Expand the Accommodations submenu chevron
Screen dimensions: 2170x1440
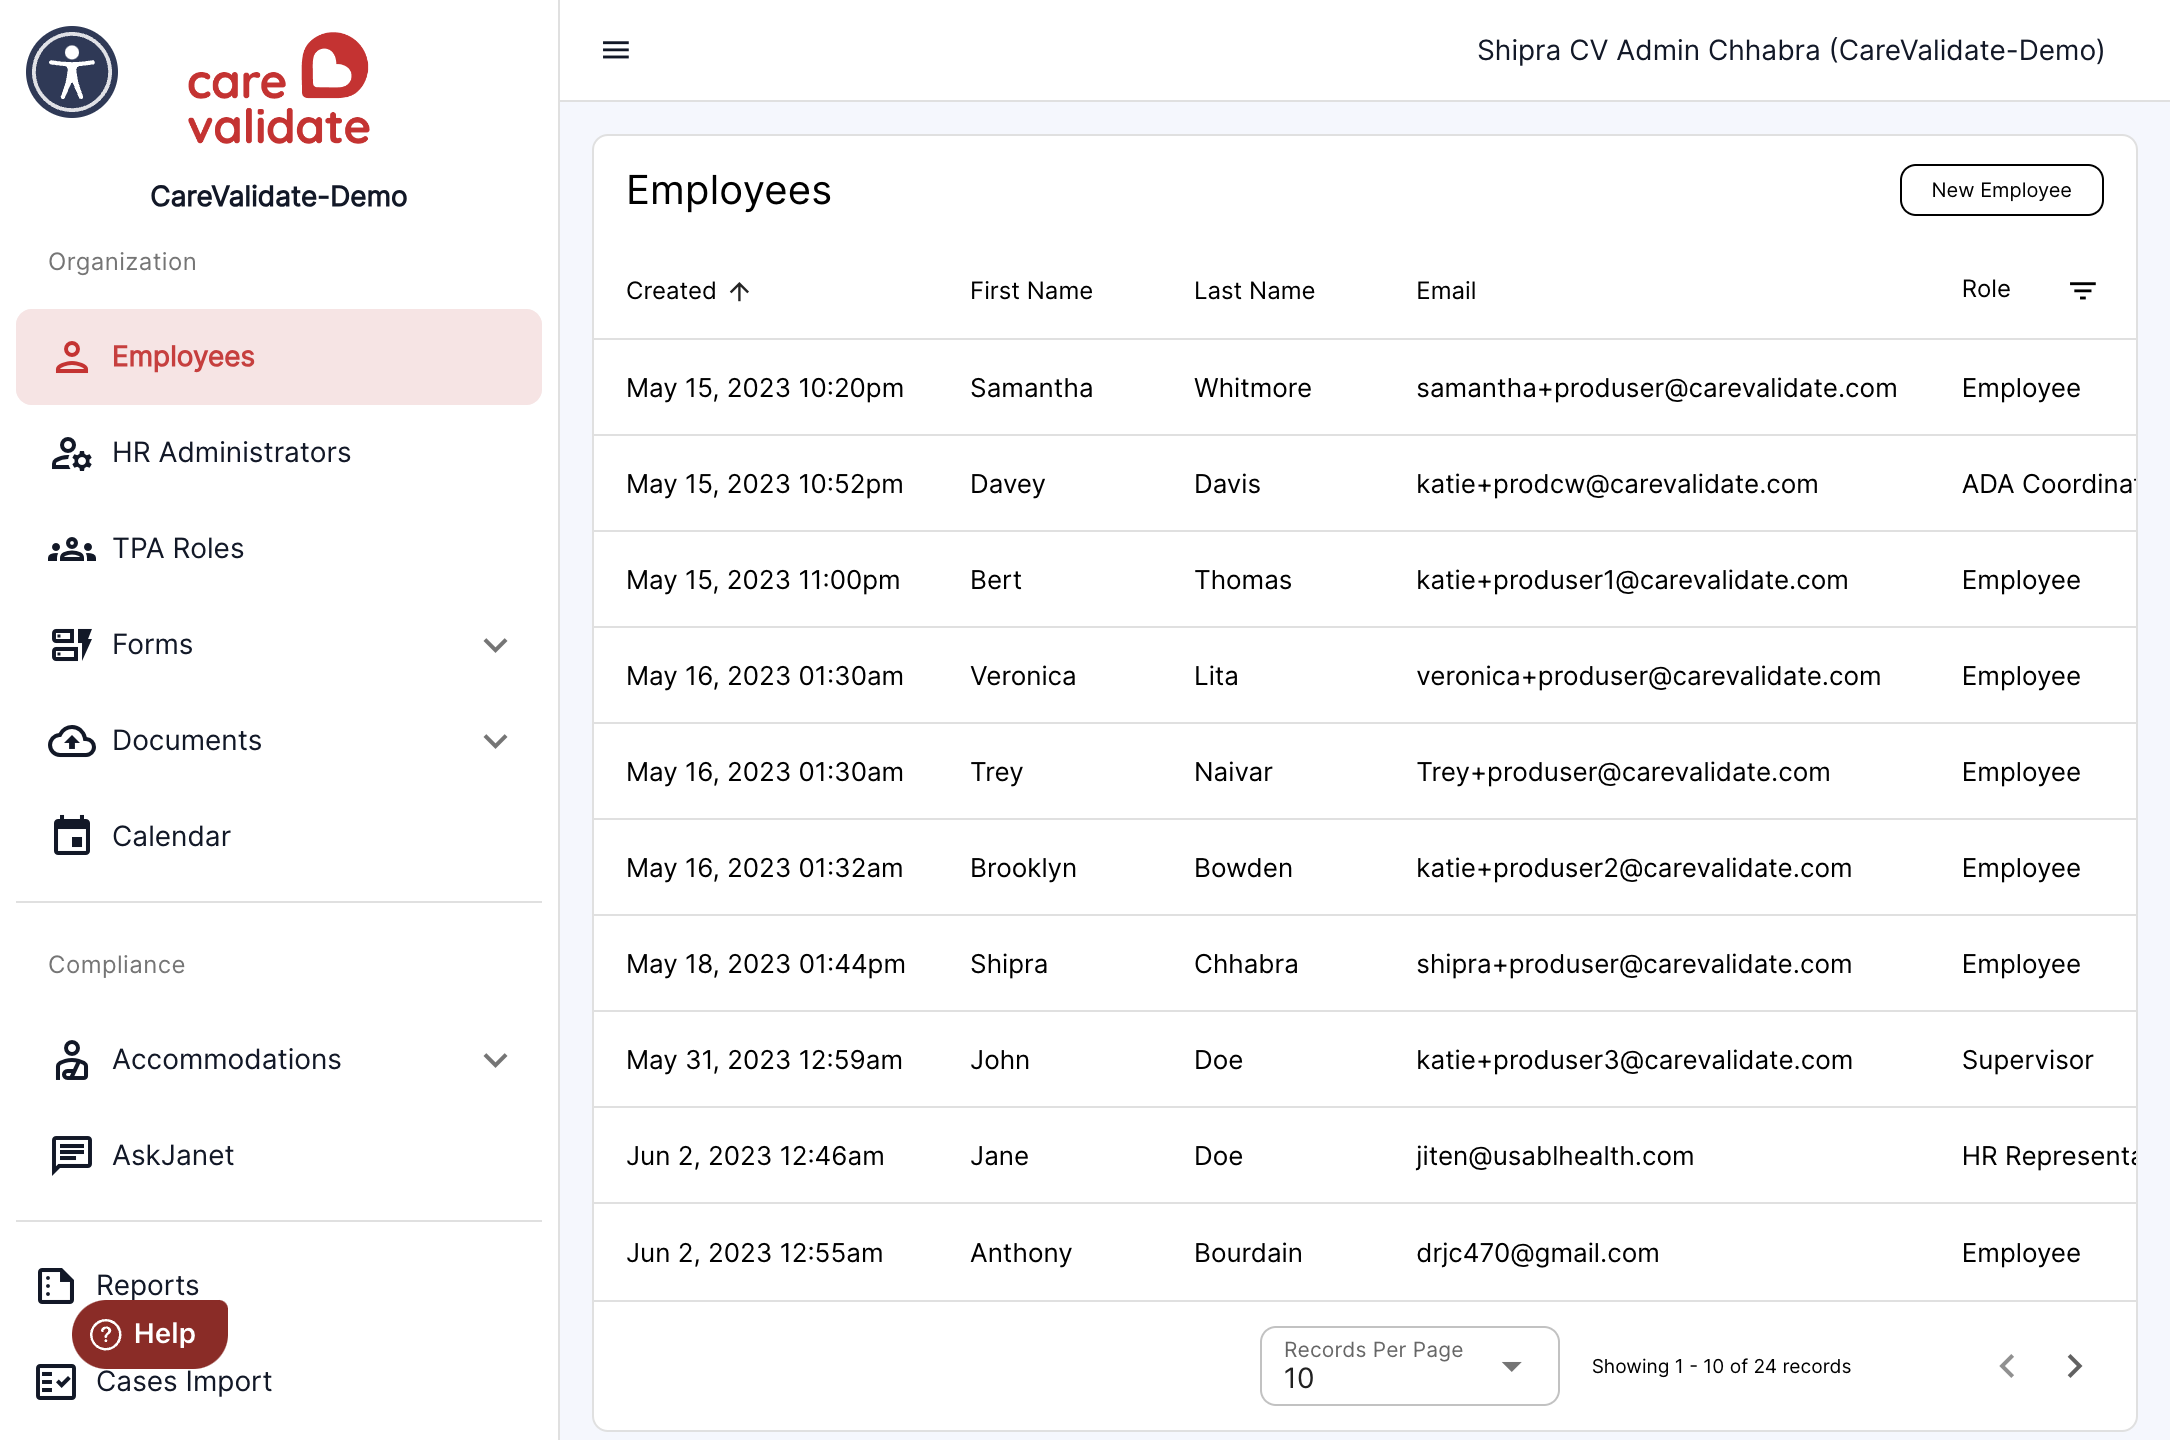point(496,1060)
